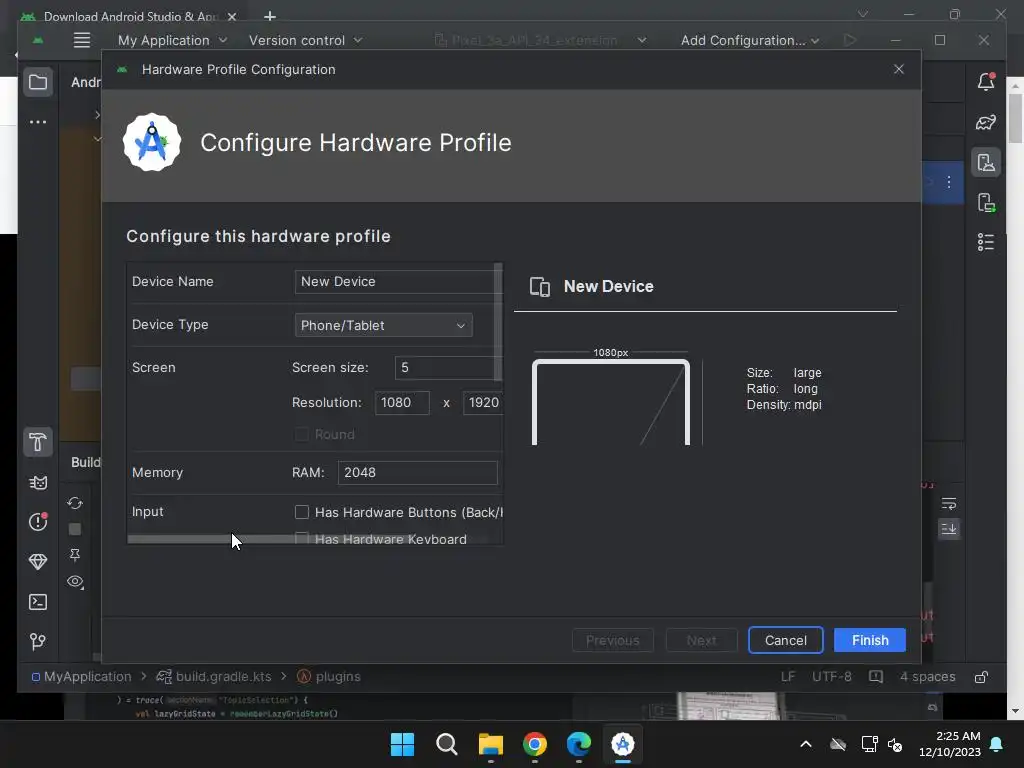Open the main hamburger menu
1024x768 pixels.
[82, 40]
